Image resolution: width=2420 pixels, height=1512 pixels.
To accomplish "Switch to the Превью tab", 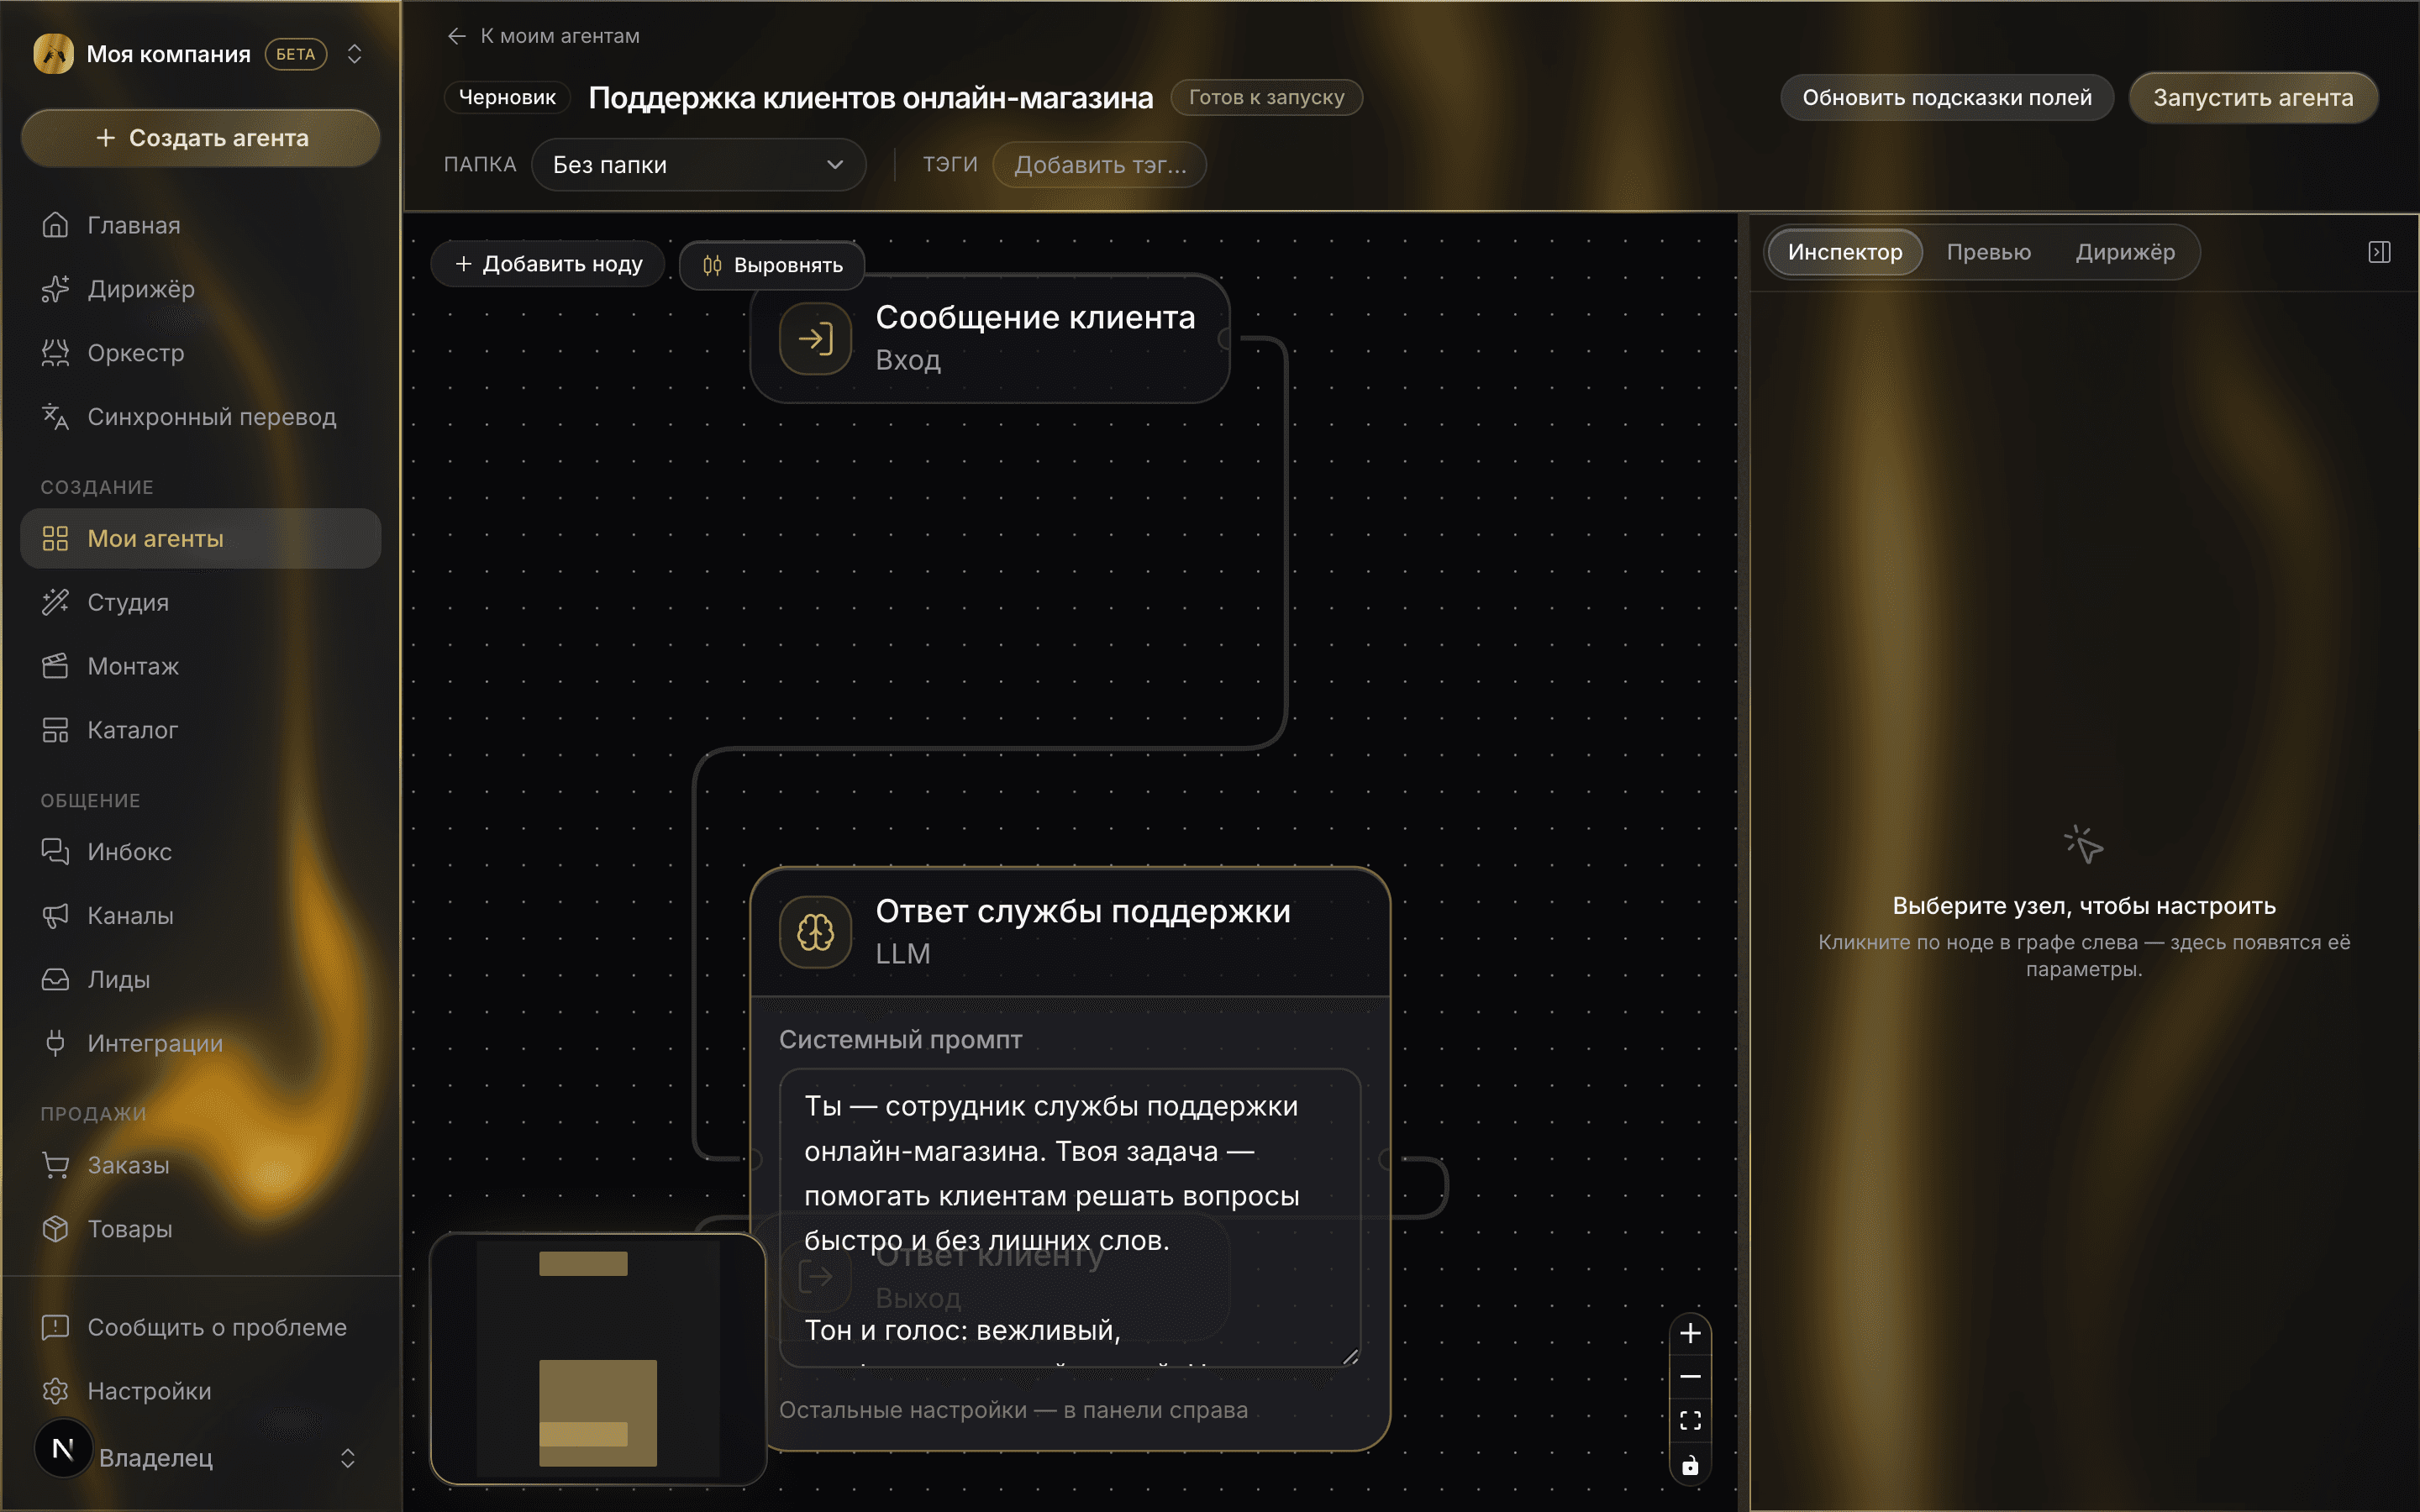I will 1988,252.
